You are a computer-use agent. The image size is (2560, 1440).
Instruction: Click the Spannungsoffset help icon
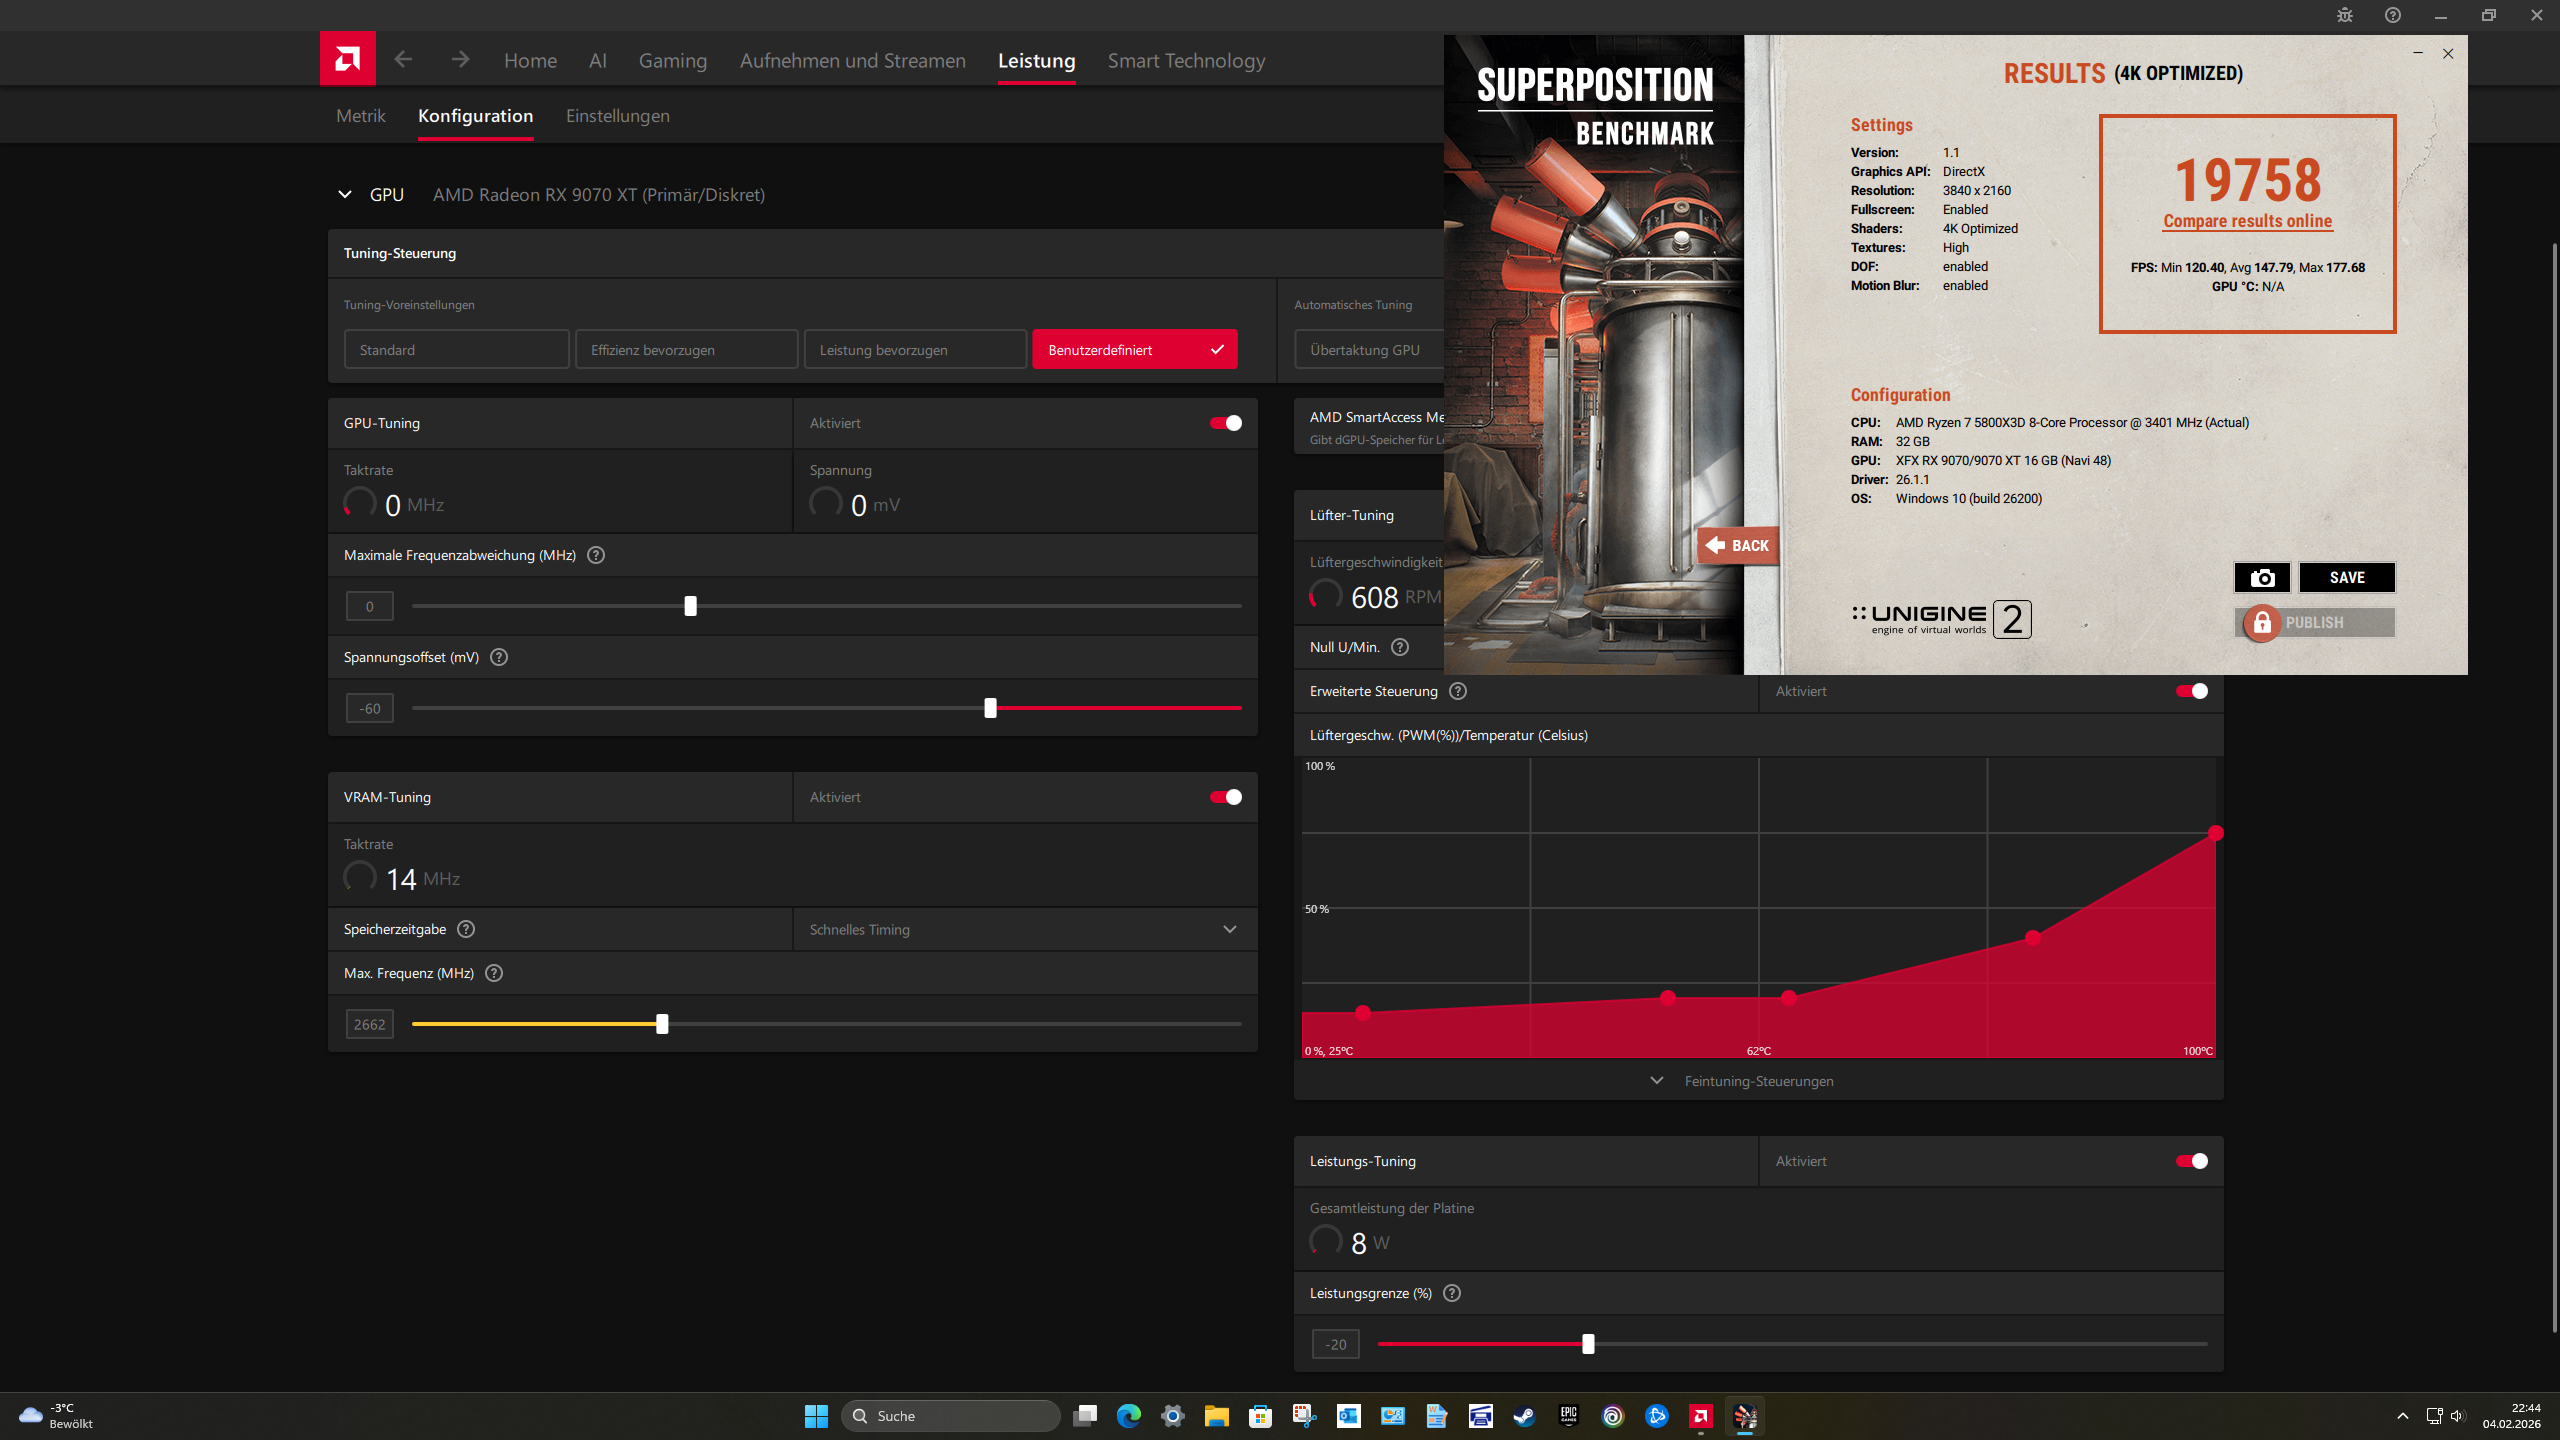(499, 657)
